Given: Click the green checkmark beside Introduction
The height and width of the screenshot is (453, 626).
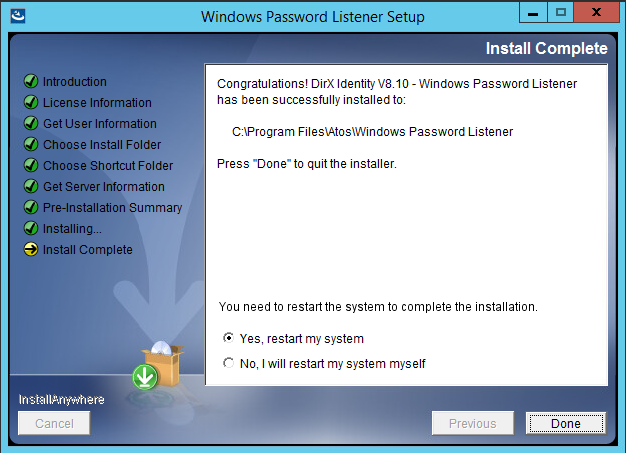Looking at the screenshot, I should coord(31,82).
